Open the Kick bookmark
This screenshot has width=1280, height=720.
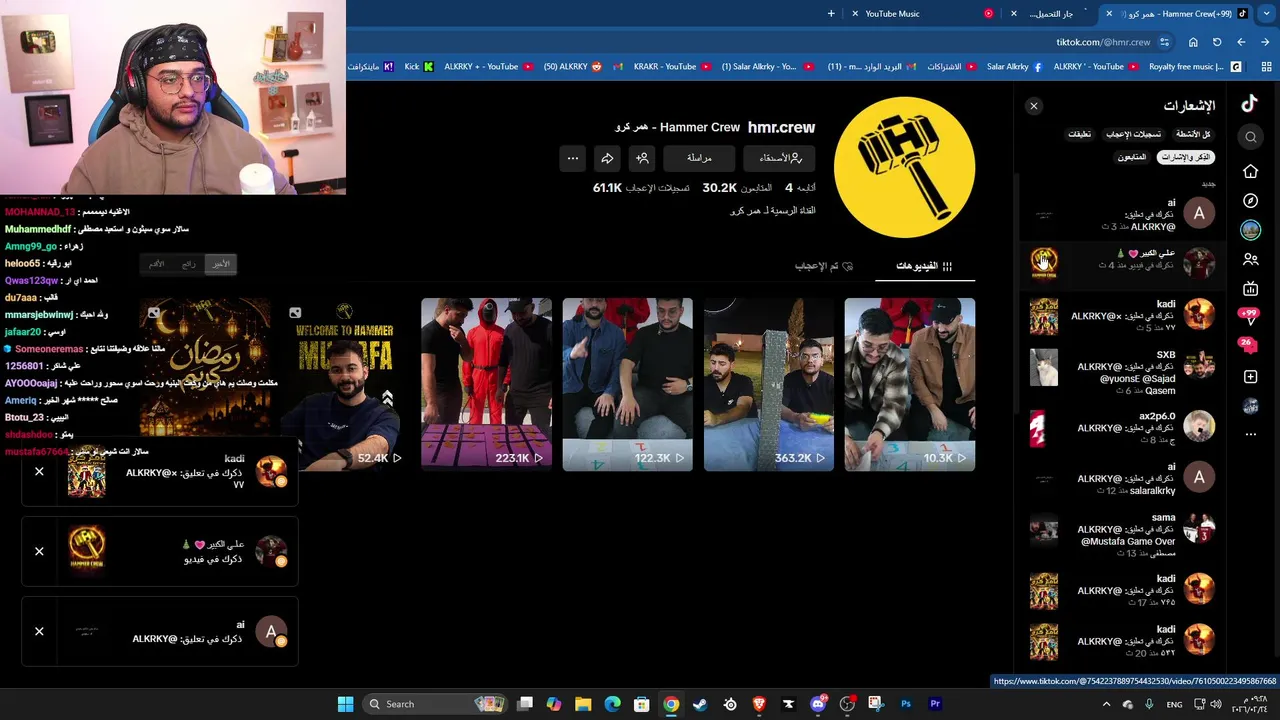(419, 67)
